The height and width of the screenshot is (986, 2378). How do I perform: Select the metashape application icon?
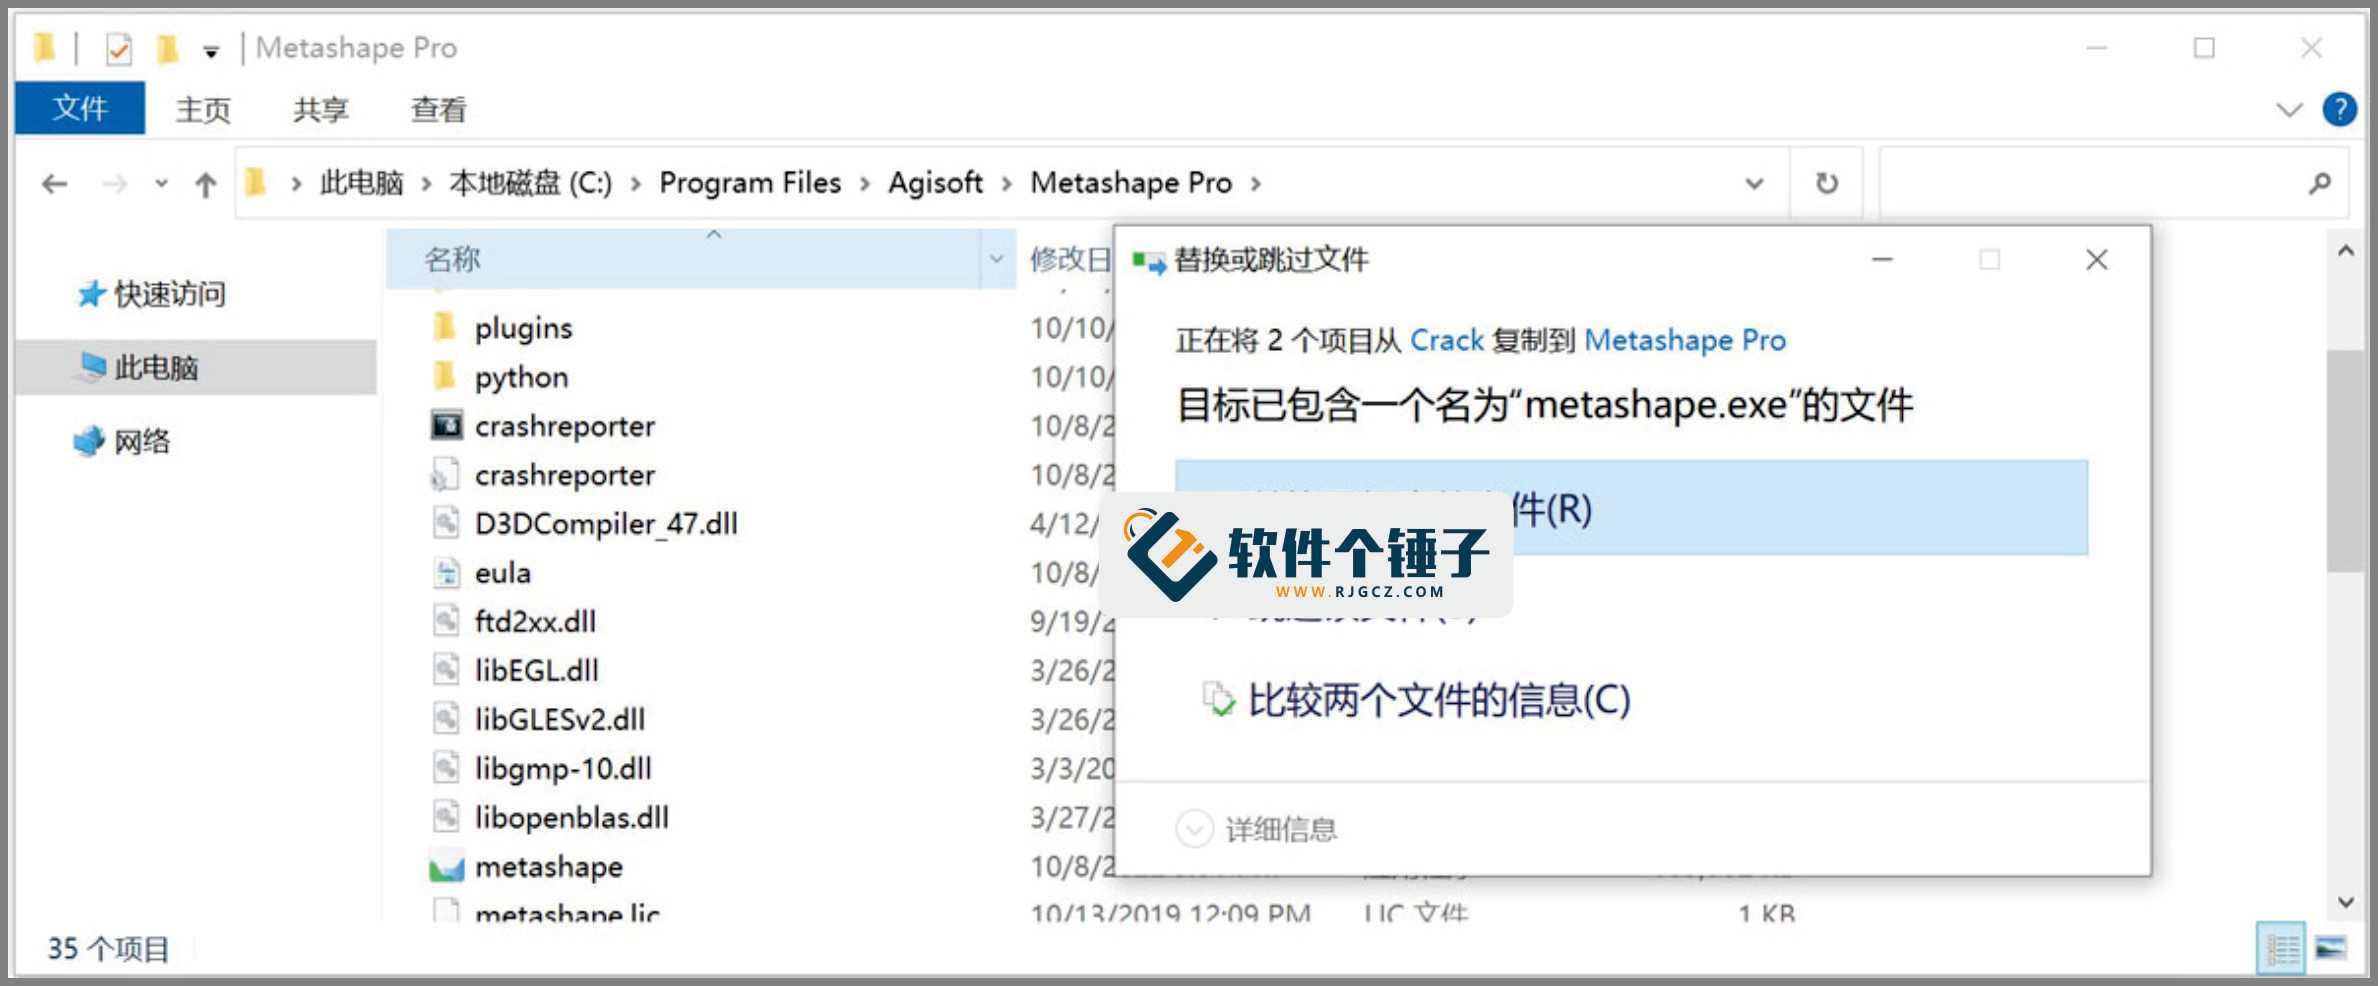(x=447, y=867)
